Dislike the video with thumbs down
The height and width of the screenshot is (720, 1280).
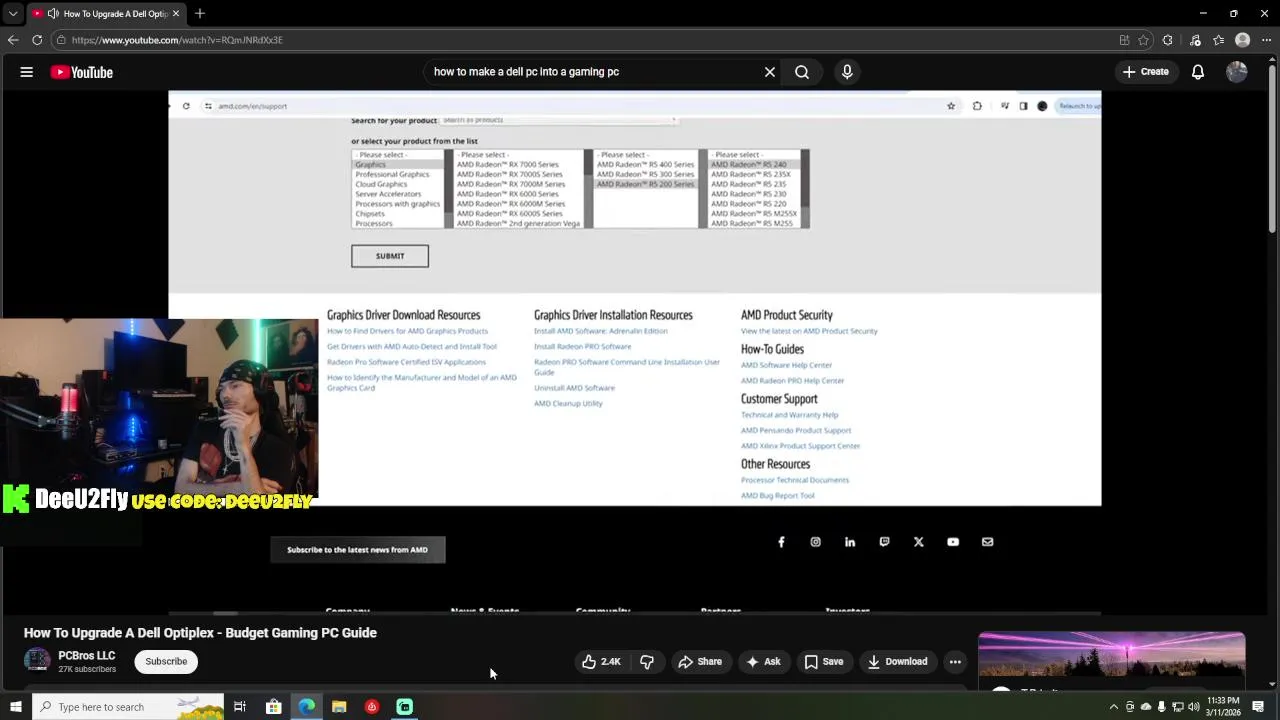point(647,662)
